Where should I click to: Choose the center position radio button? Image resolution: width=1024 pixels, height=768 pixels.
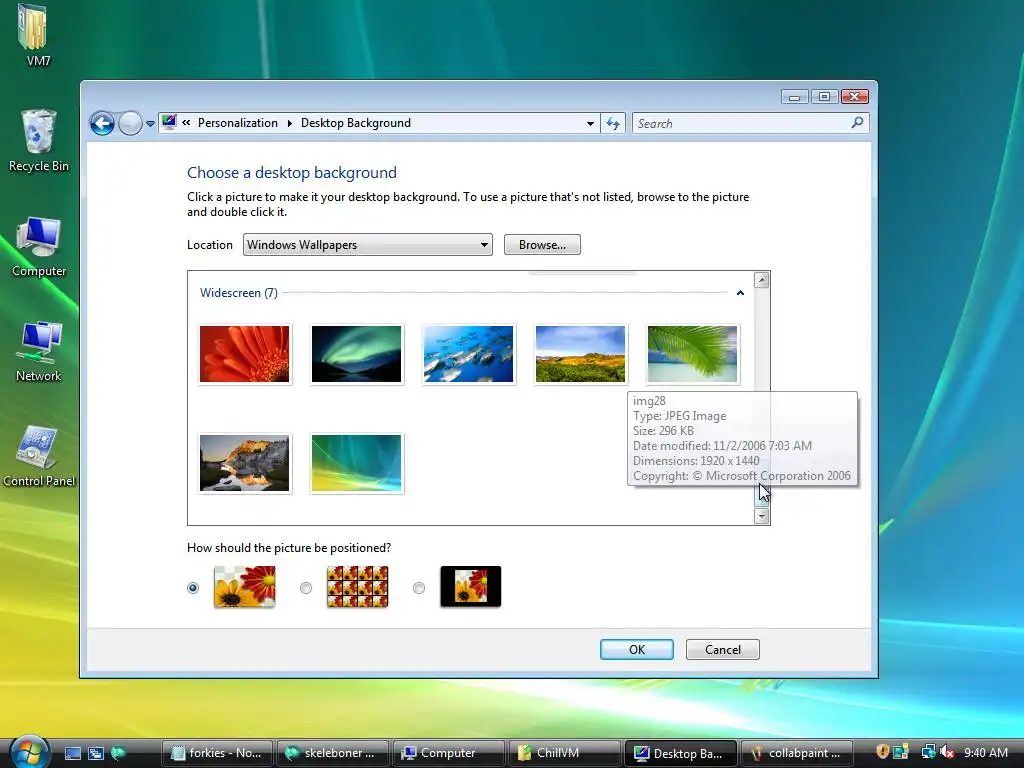[x=419, y=588]
